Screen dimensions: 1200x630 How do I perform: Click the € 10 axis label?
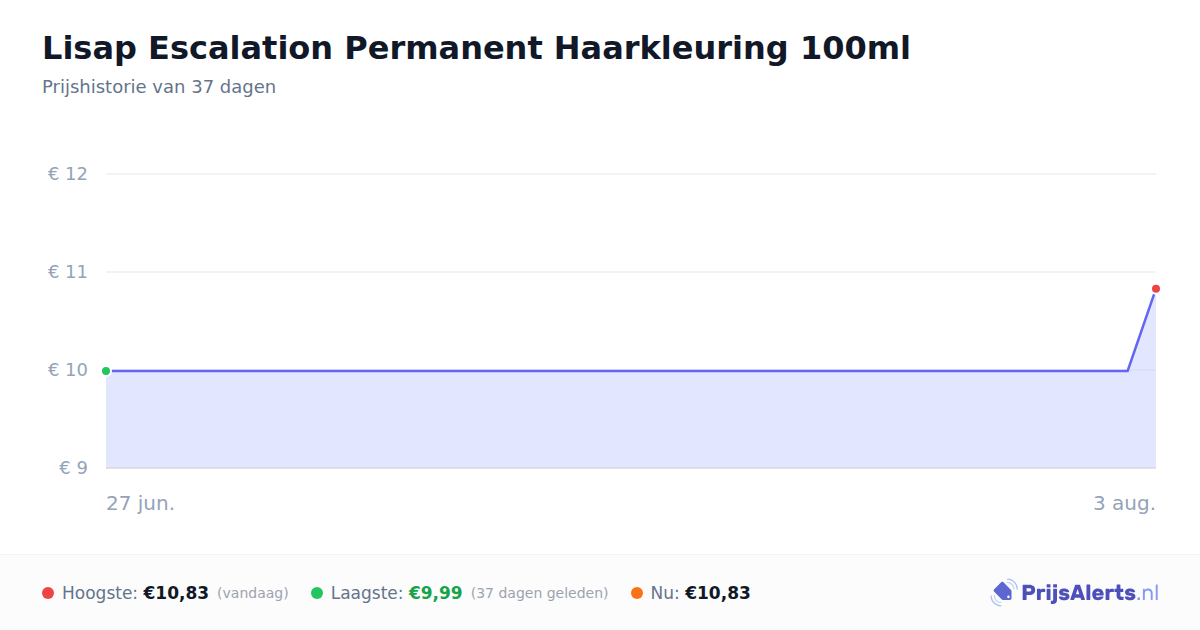pyautogui.click(x=68, y=370)
